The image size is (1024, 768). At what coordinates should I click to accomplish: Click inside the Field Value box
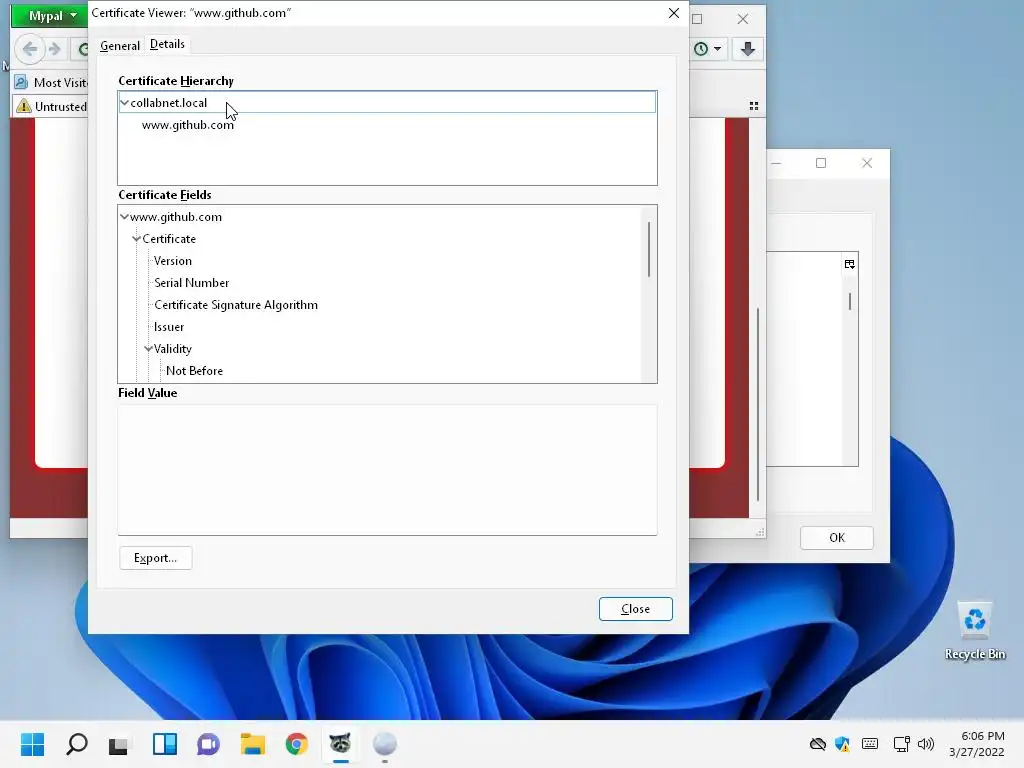[x=387, y=470]
